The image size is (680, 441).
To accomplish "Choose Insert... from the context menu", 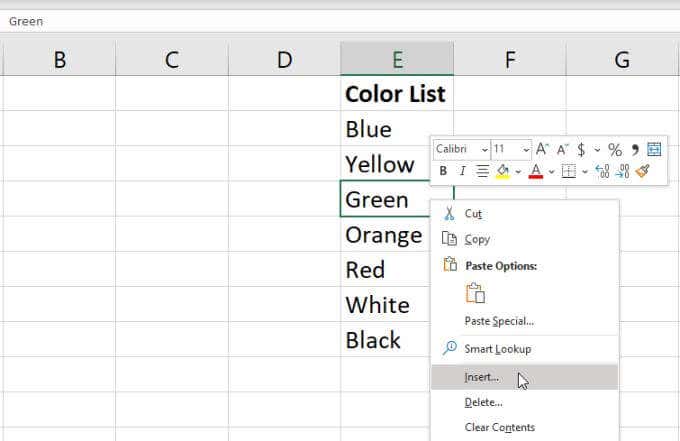I will coord(481,377).
